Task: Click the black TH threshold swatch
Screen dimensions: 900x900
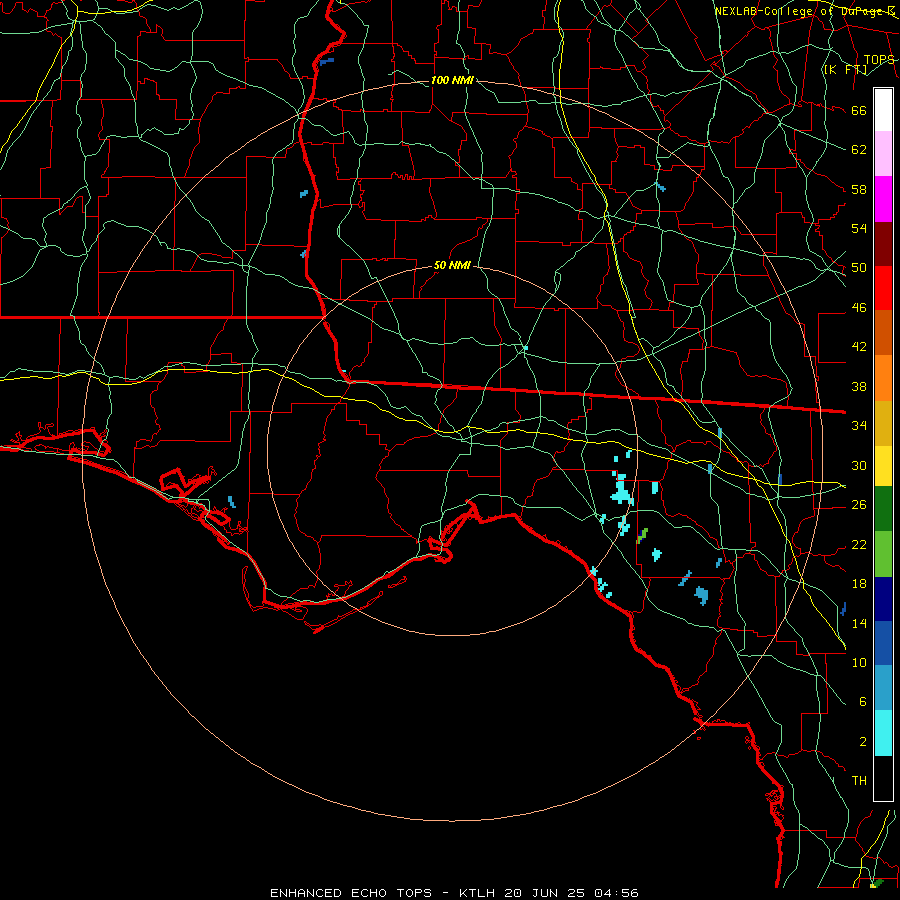Action: tap(883, 778)
